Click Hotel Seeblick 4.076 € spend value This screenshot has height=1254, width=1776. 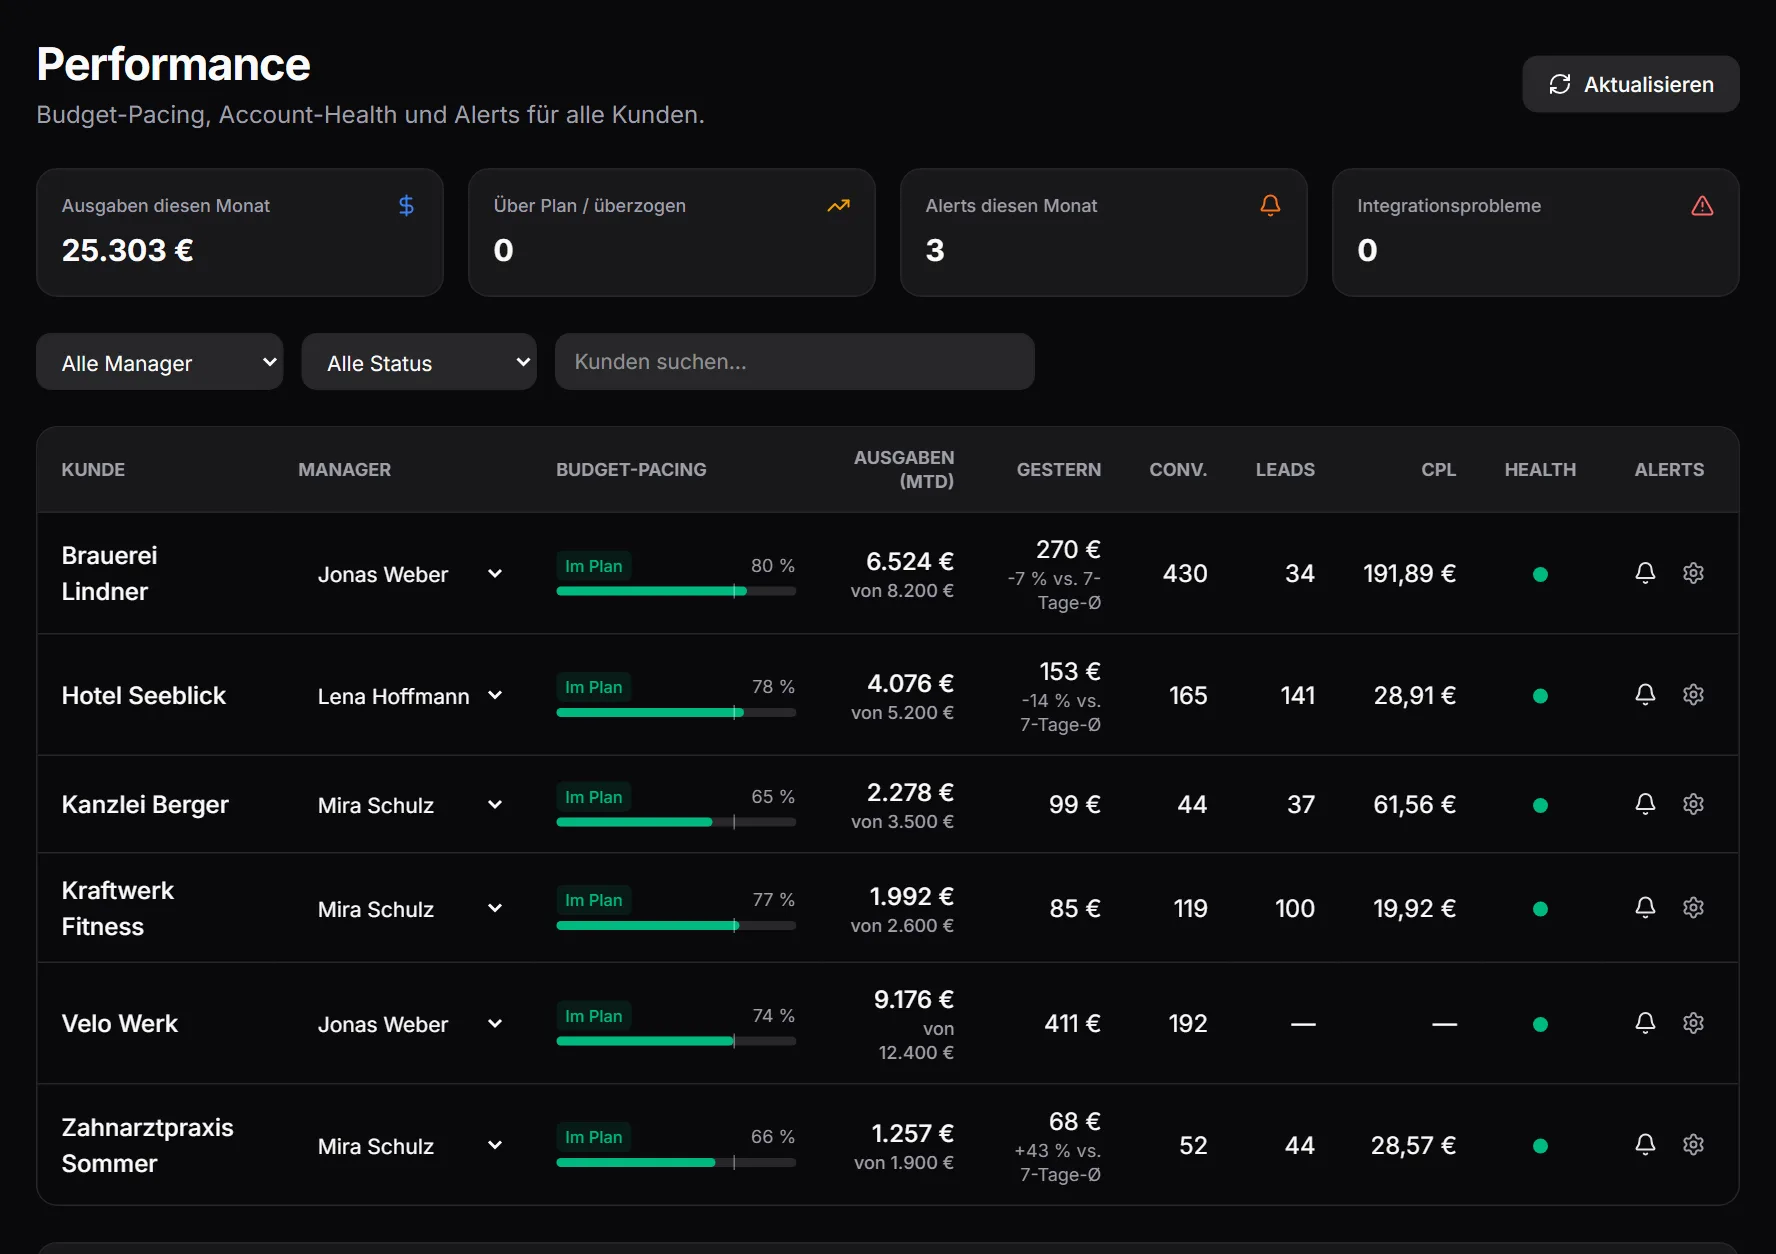[x=910, y=683]
